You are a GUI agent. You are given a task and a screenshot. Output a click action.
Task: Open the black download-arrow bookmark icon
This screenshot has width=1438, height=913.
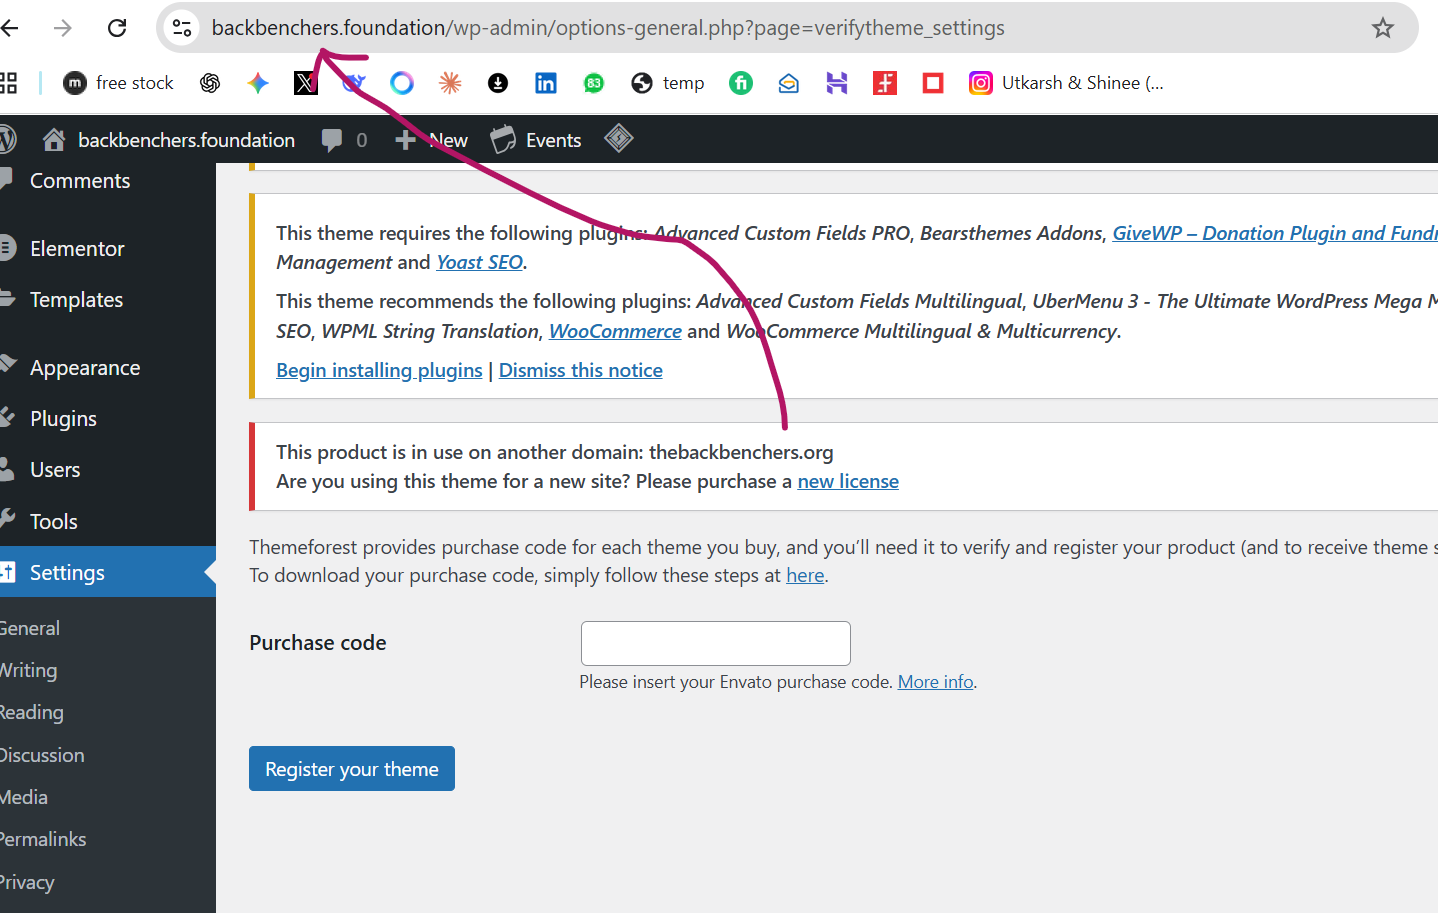[x=498, y=83]
